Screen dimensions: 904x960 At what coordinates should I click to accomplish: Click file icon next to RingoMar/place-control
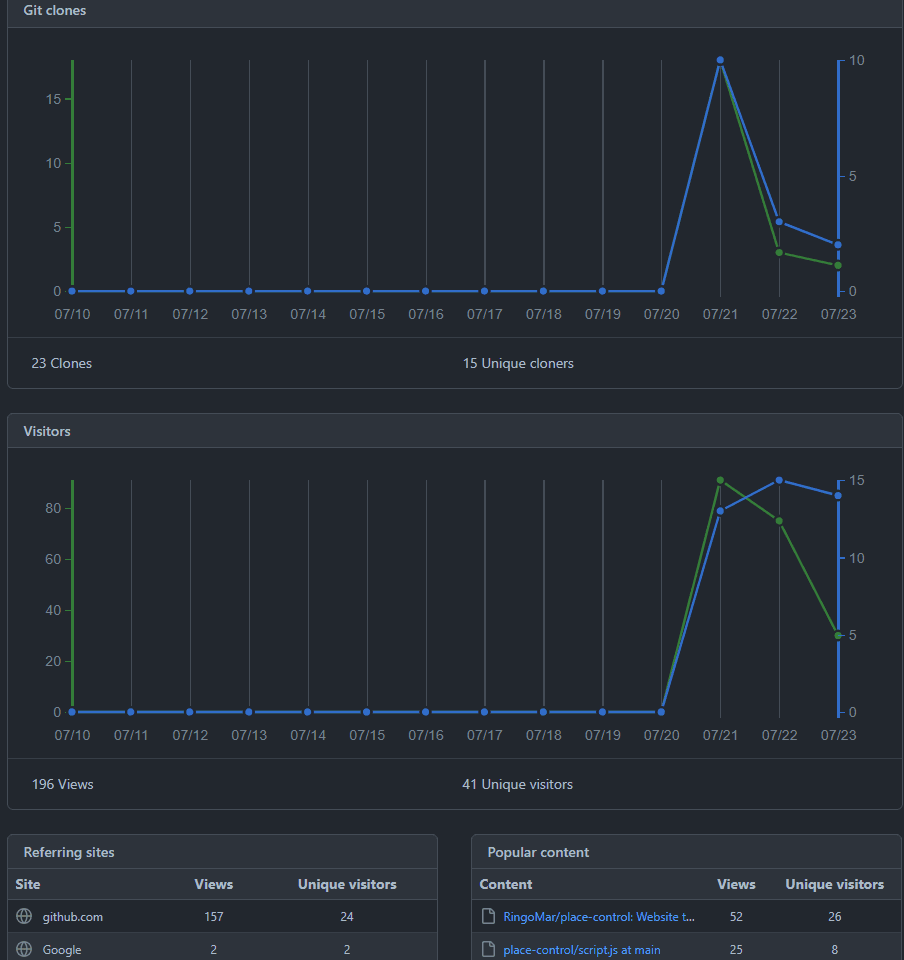pyautogui.click(x=489, y=916)
